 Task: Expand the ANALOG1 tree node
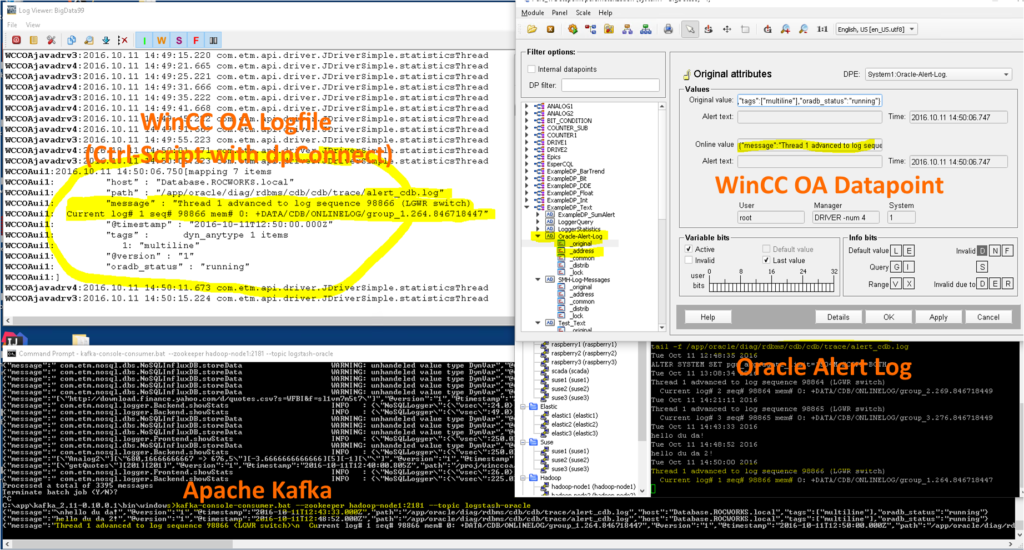527,106
